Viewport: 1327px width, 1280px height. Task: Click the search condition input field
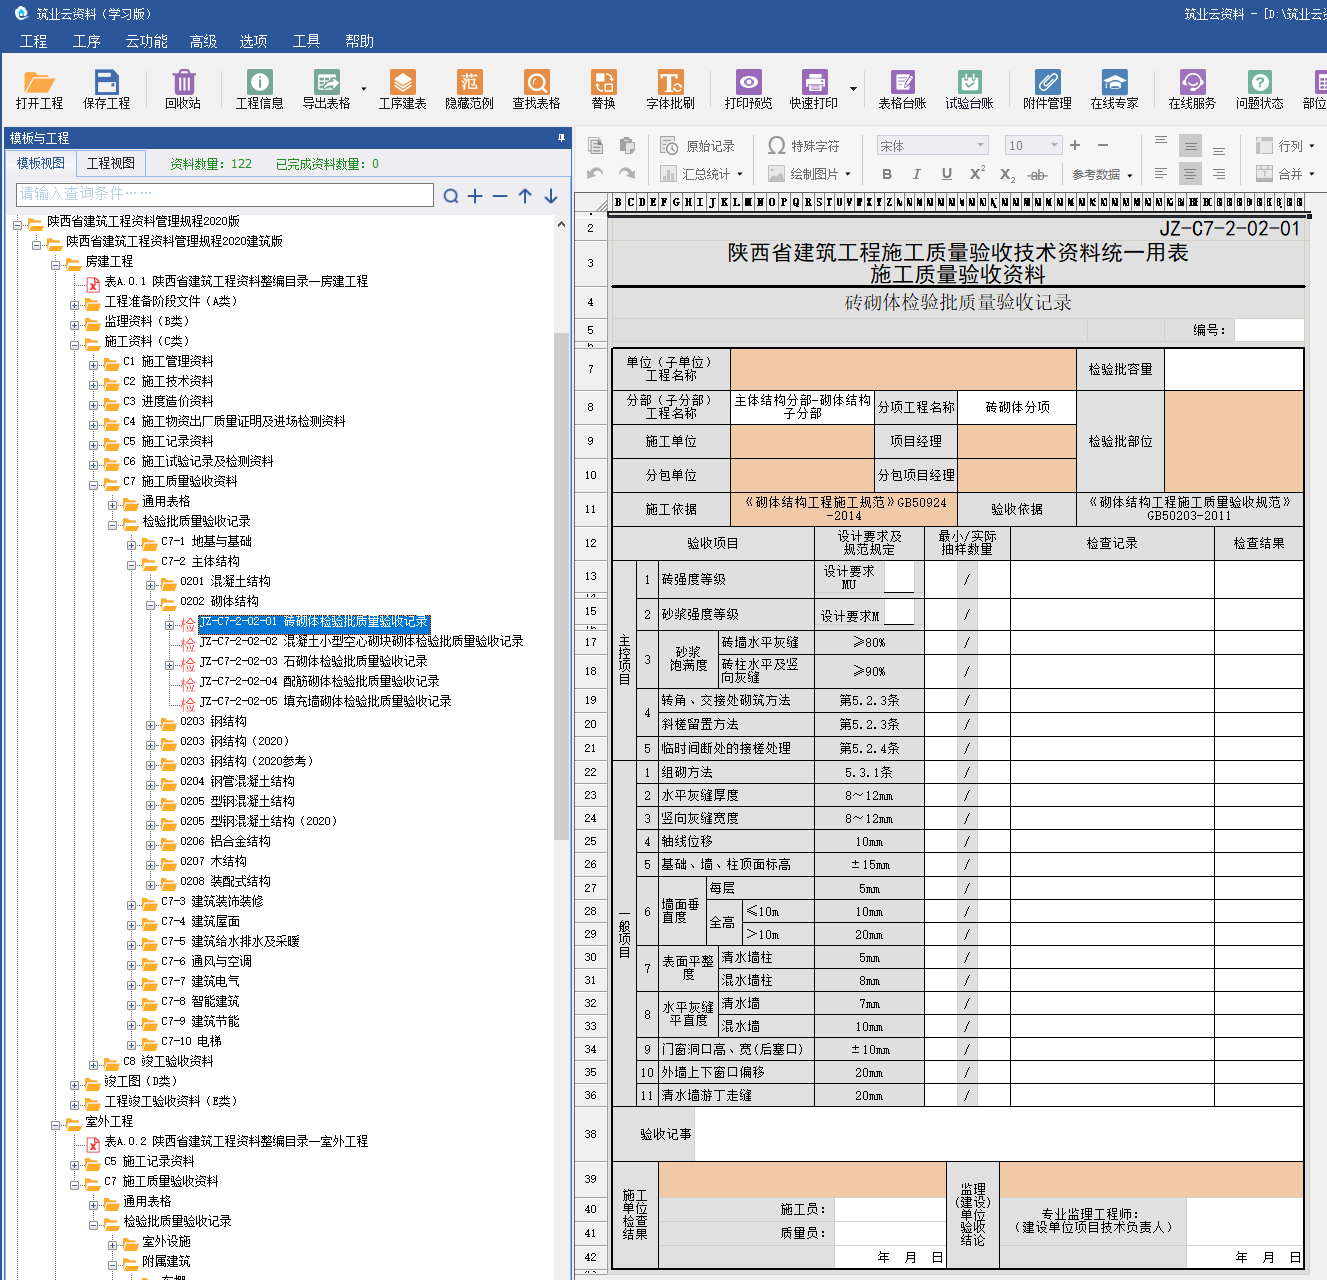225,194
